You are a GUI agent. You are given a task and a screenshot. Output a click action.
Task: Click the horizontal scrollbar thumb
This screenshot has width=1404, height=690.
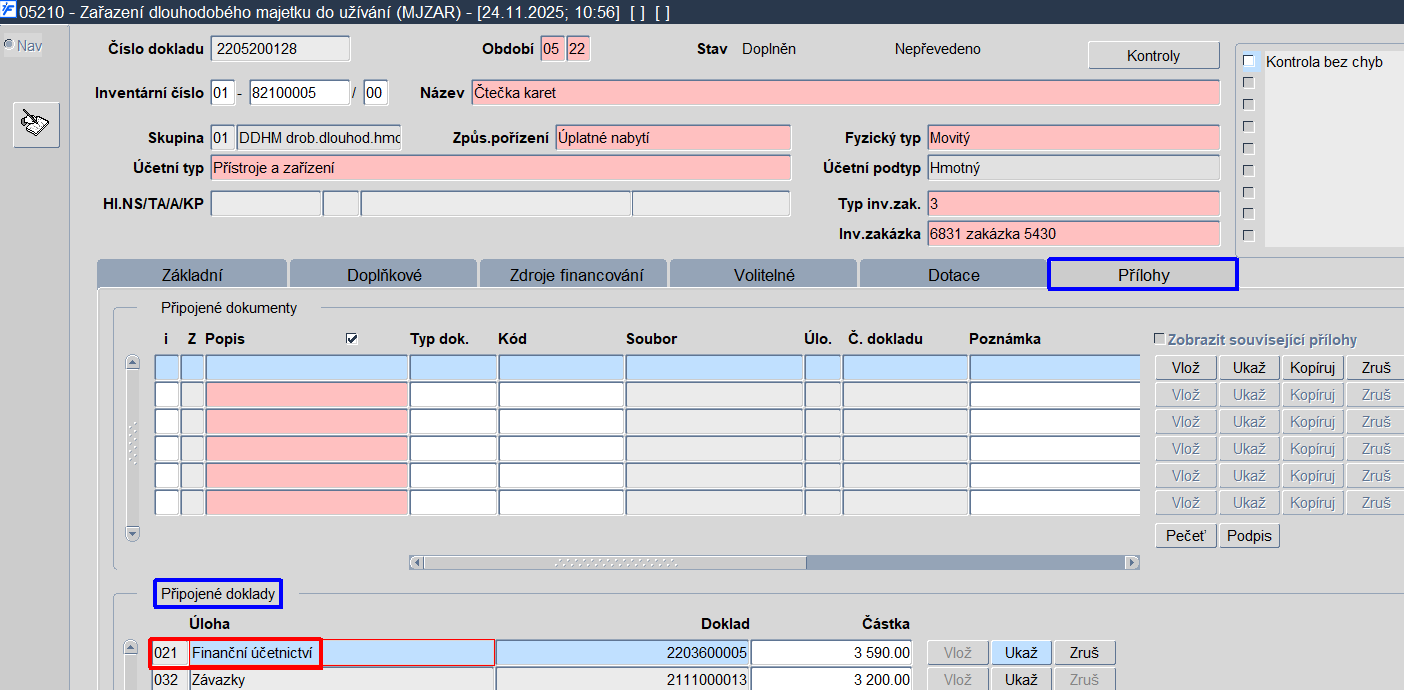pyautogui.click(x=615, y=563)
